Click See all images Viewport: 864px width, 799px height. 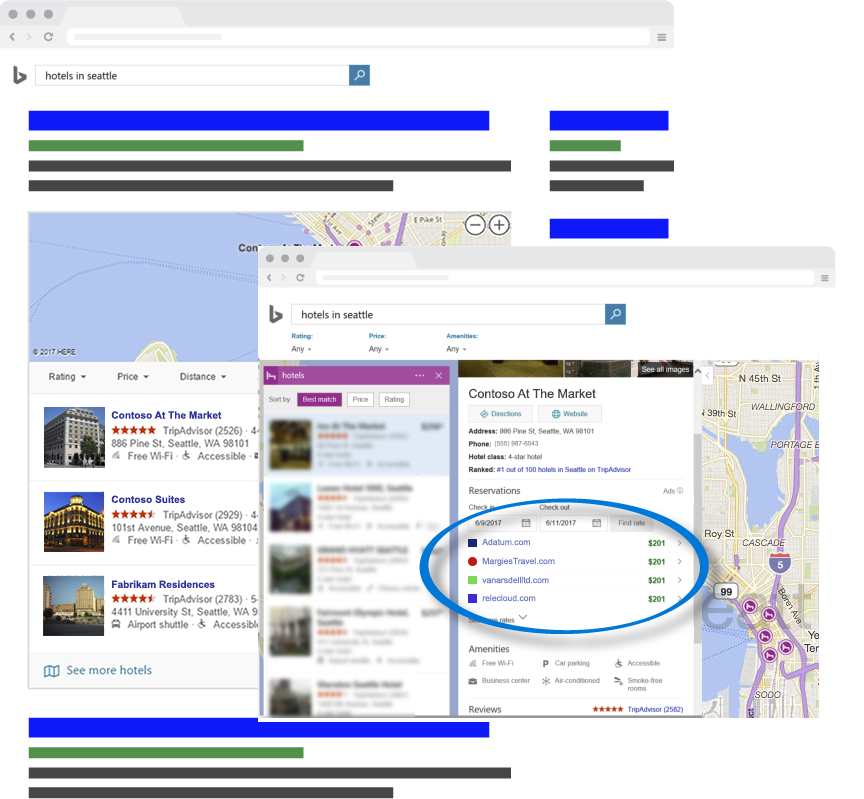pyautogui.click(x=665, y=369)
